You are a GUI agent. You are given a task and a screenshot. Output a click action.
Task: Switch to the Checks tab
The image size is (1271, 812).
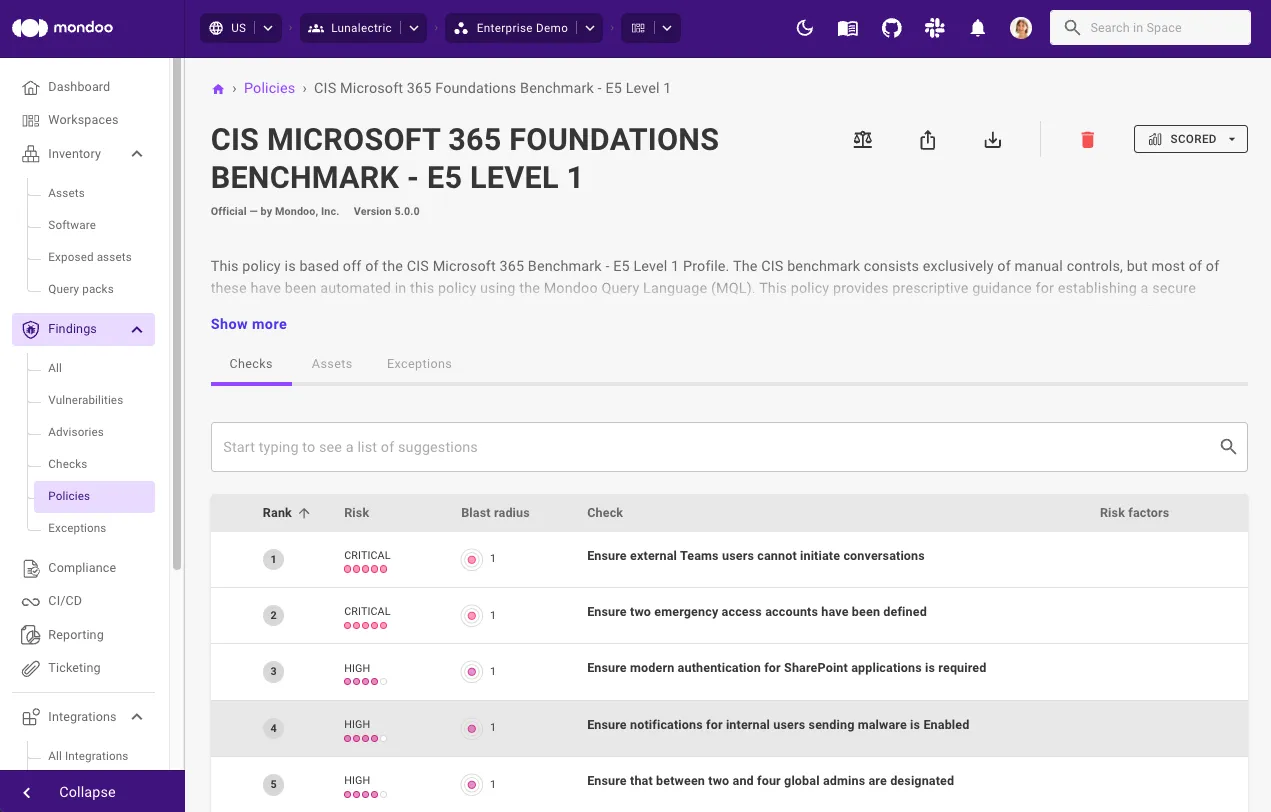251,364
